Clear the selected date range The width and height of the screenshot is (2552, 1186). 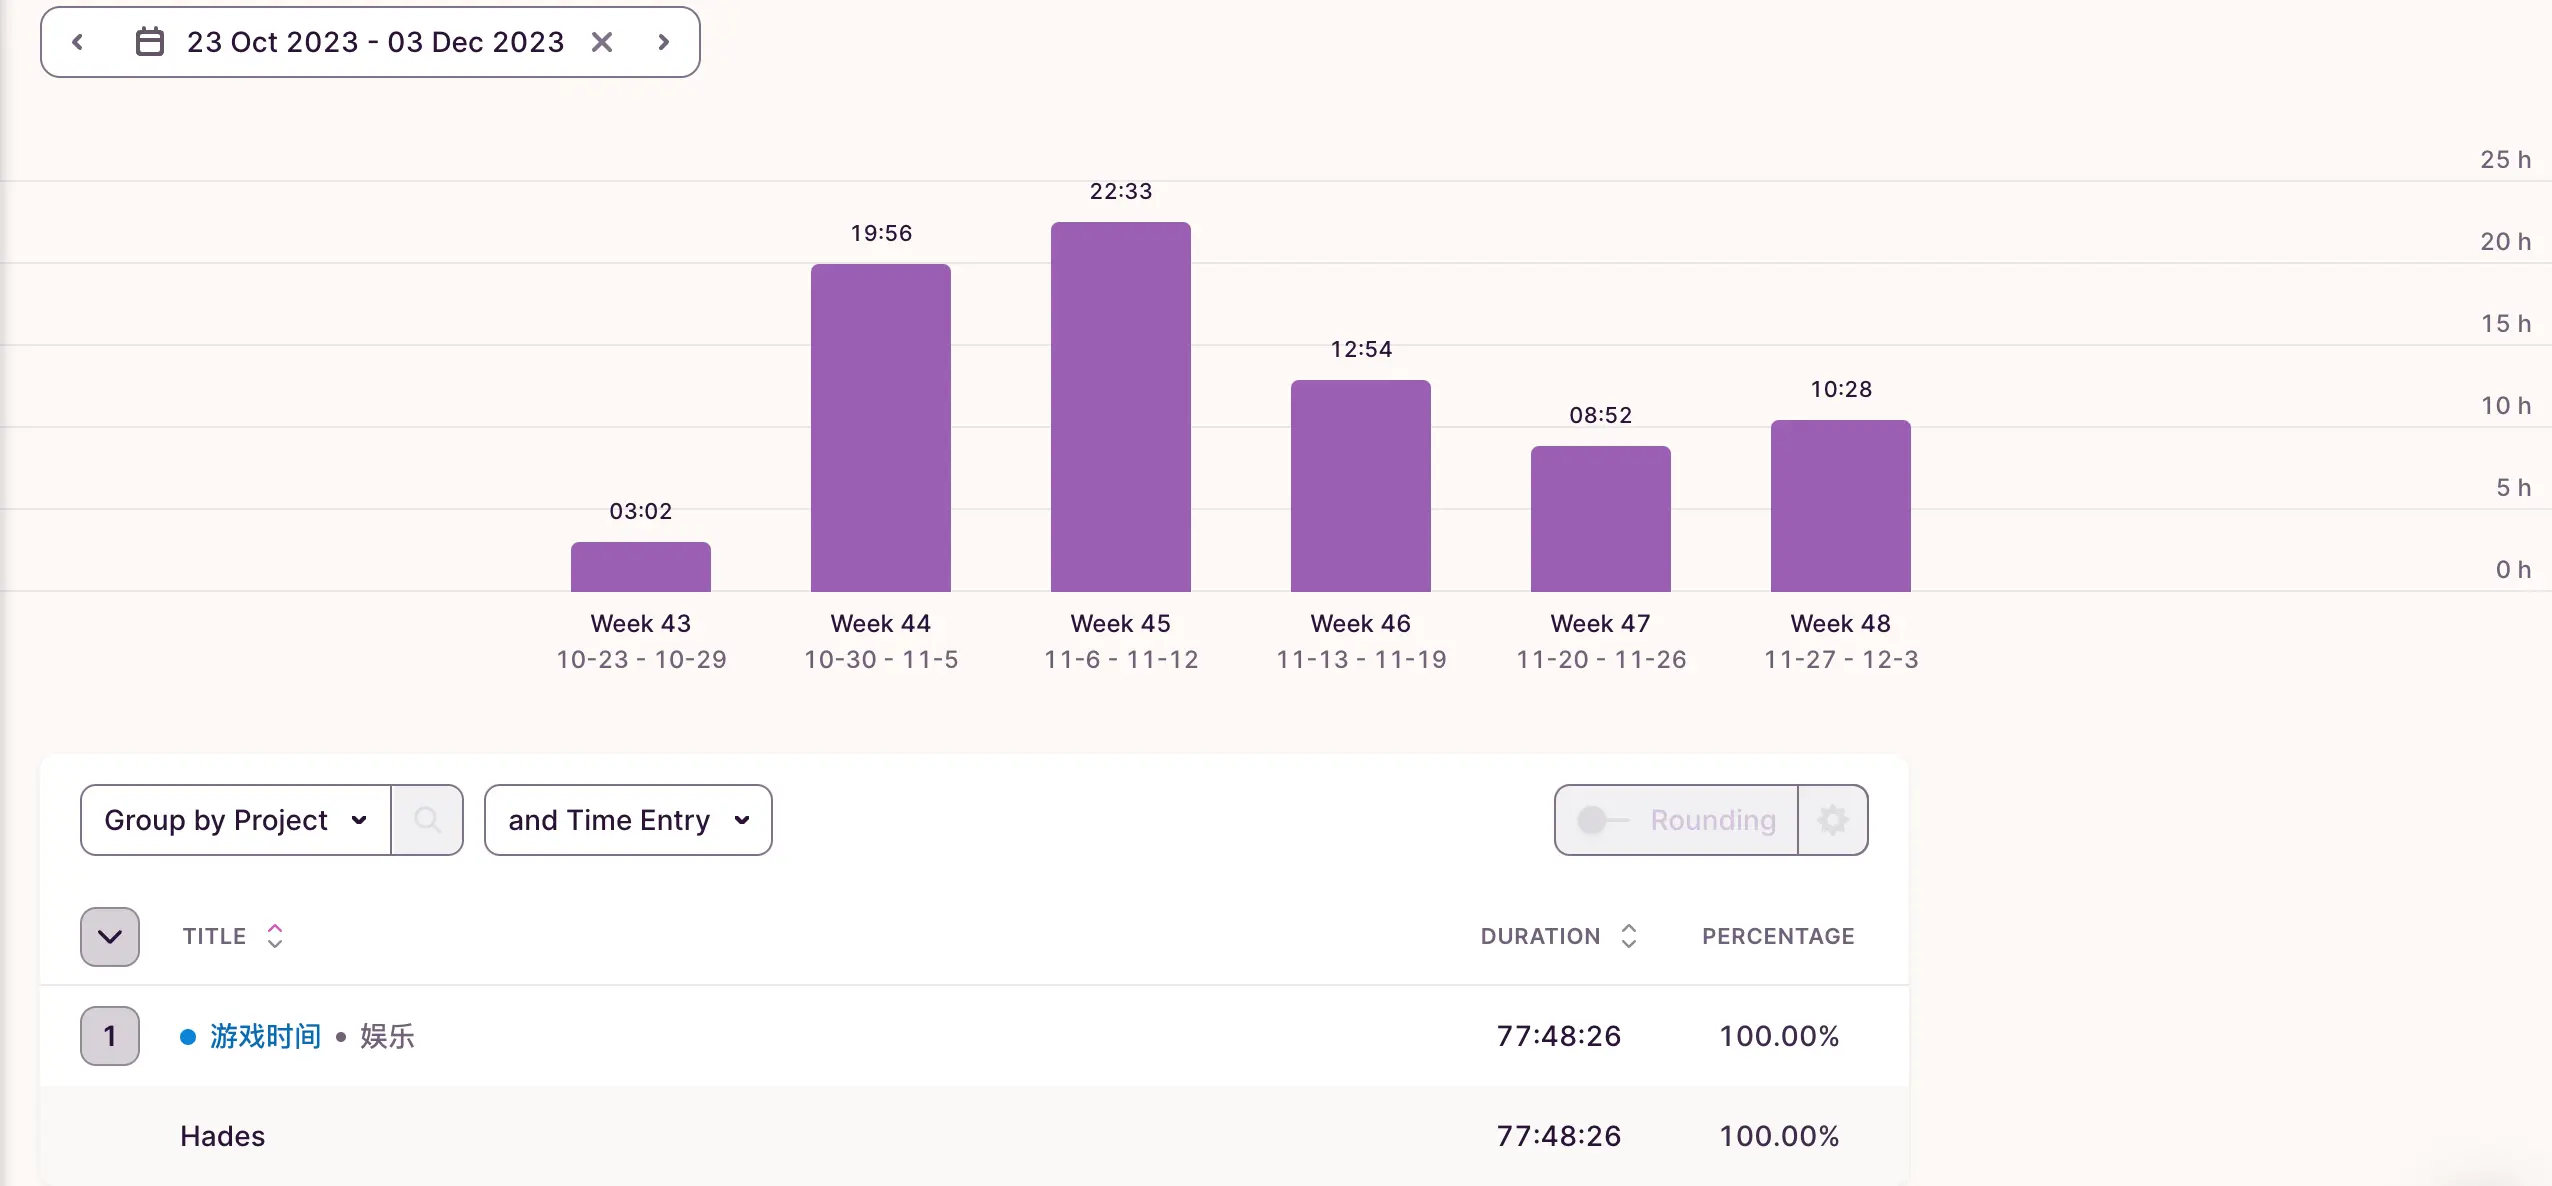click(x=601, y=42)
